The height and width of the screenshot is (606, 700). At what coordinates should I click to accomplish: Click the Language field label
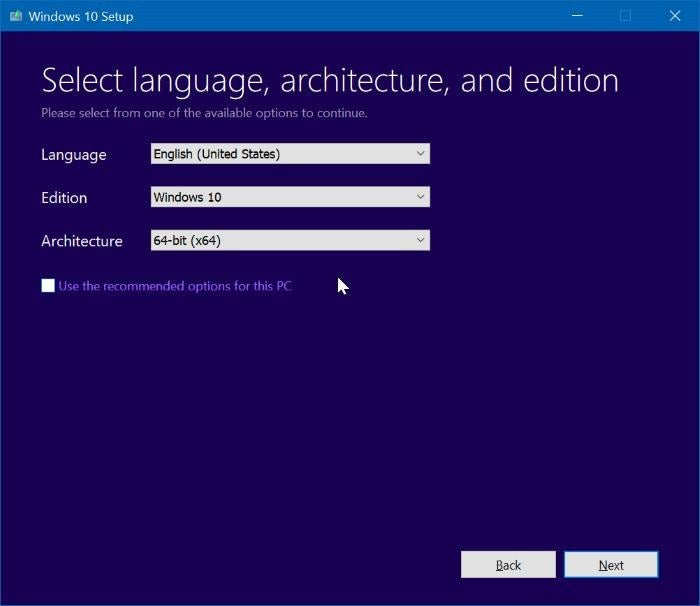click(x=73, y=155)
